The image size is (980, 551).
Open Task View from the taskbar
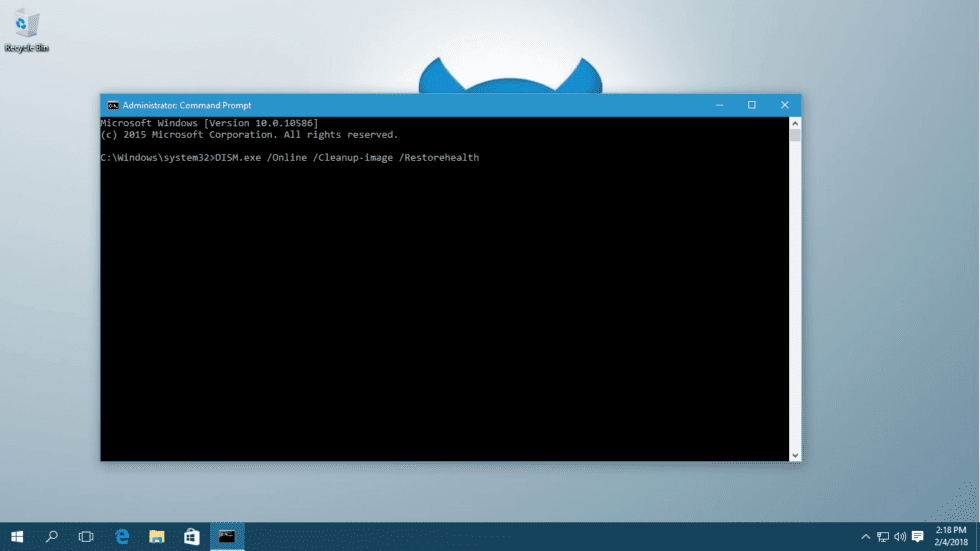tap(86, 537)
